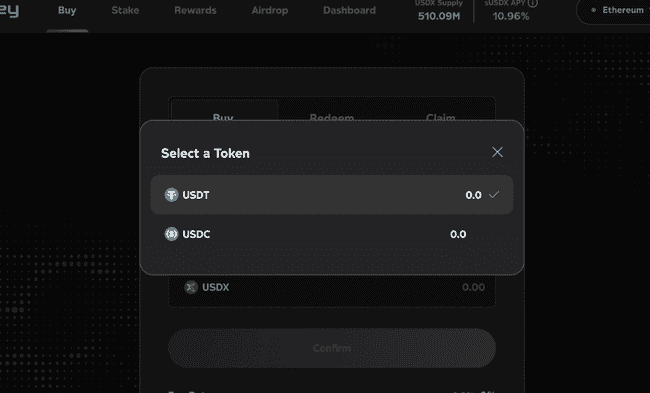650x393 pixels.
Task: Click the USDT Tether coin icon
Action: 171,195
